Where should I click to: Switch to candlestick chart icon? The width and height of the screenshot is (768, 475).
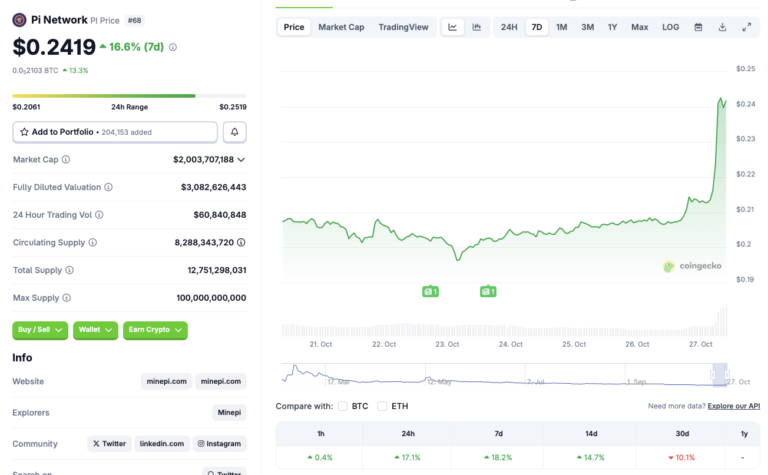(477, 27)
